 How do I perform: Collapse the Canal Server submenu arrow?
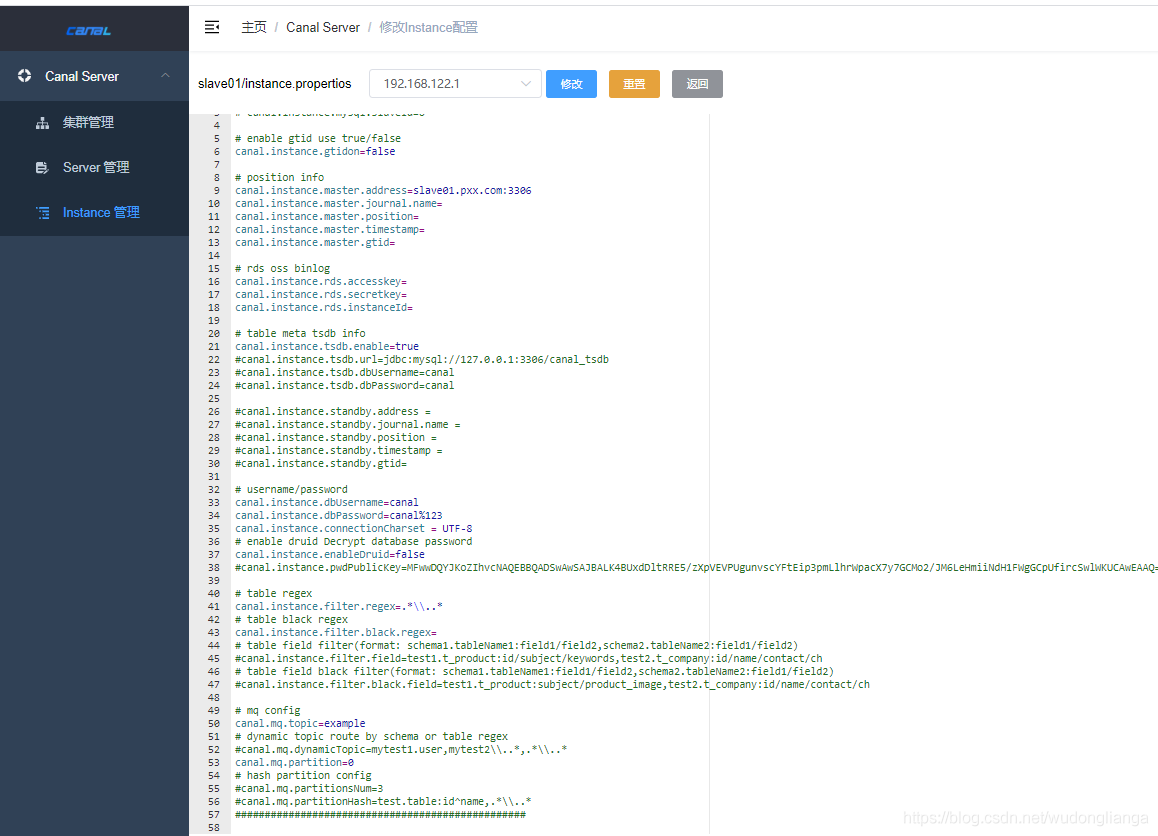pos(165,75)
